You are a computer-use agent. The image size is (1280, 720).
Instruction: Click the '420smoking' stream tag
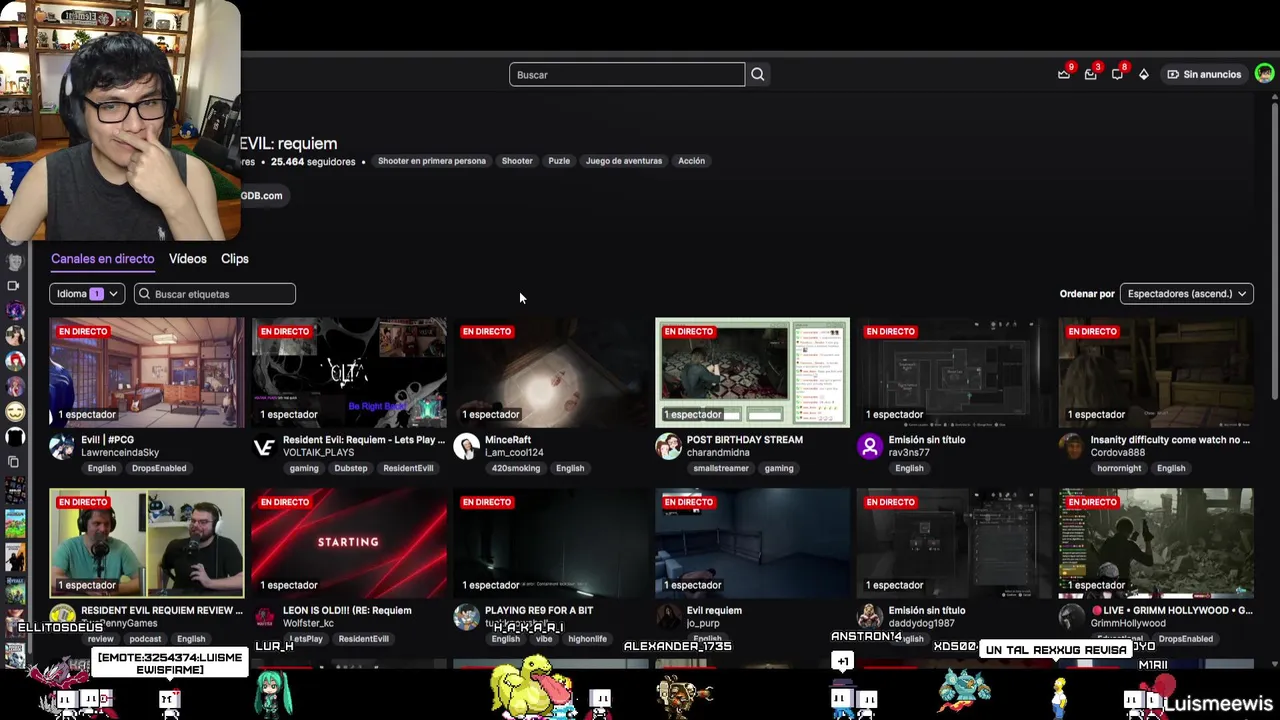click(516, 468)
